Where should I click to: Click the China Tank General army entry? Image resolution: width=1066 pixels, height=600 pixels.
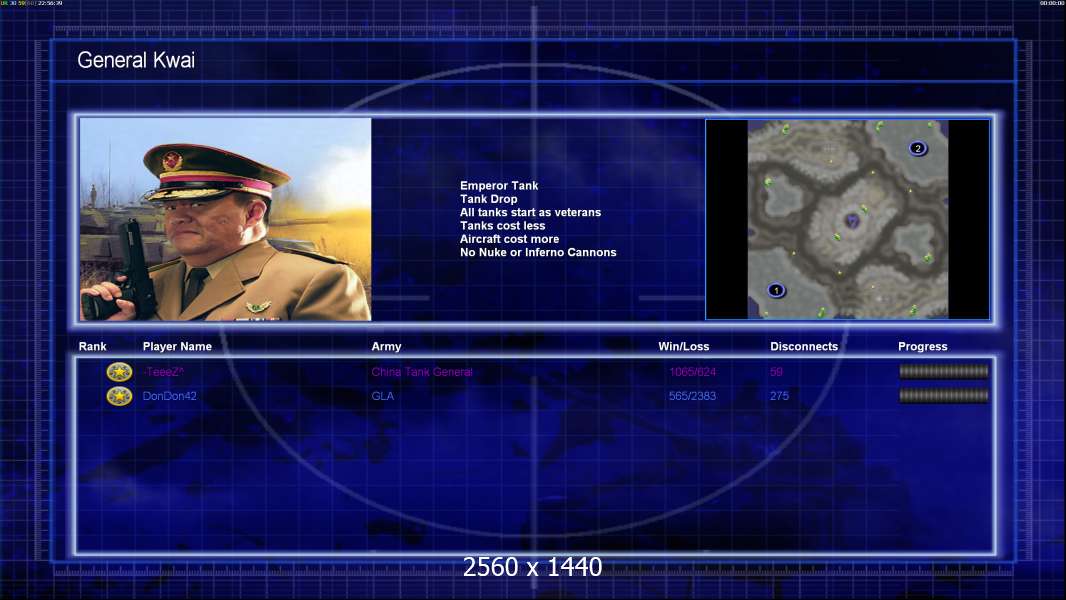tap(422, 372)
